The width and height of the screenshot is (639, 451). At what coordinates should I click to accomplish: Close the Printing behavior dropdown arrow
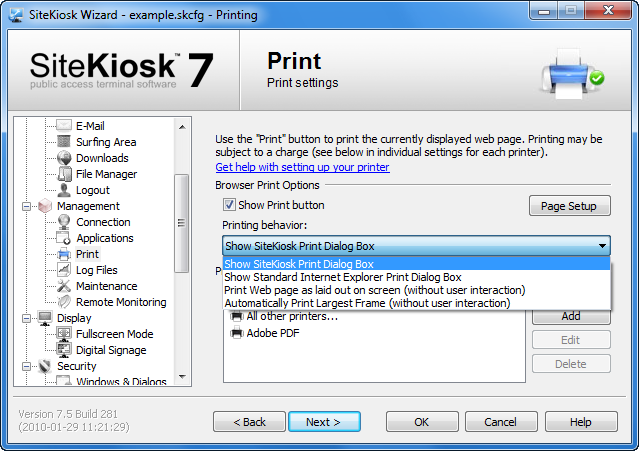tap(601, 246)
